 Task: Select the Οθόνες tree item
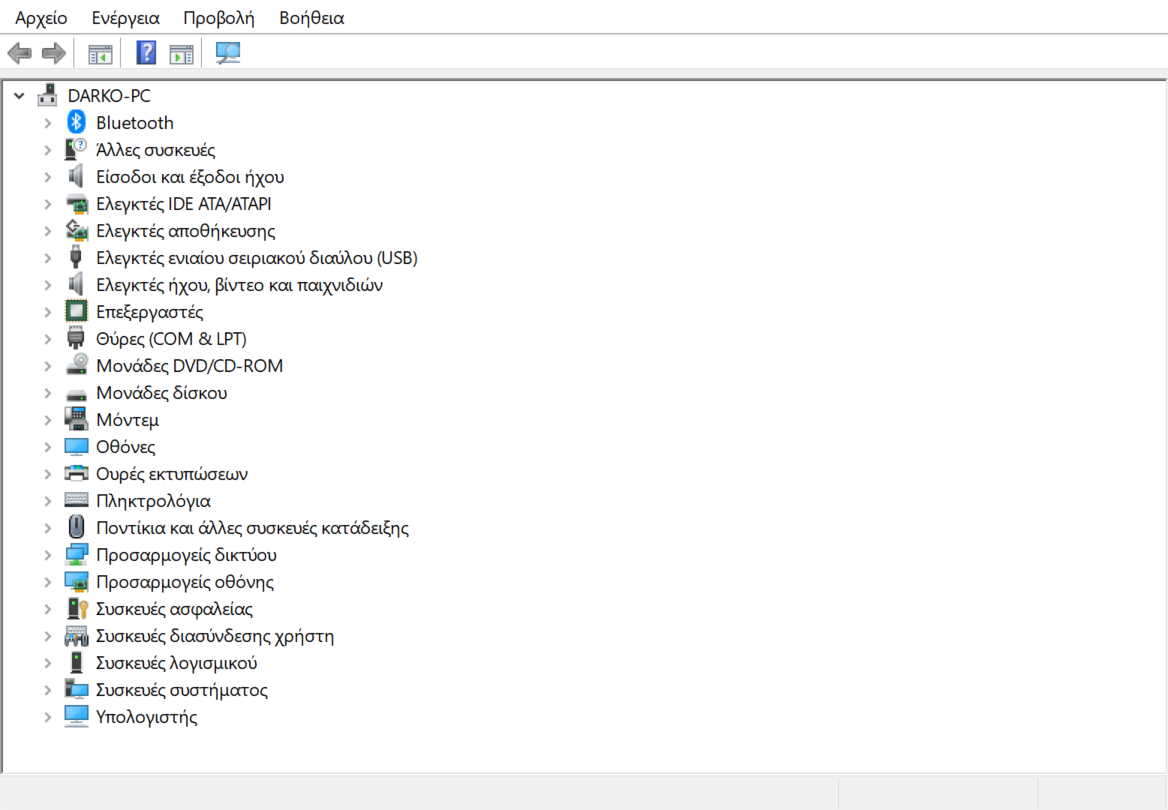125,447
